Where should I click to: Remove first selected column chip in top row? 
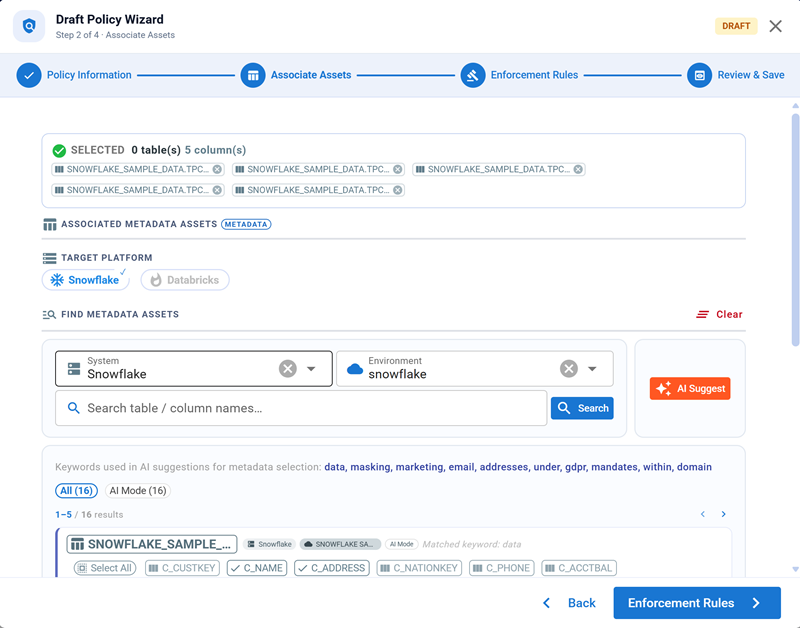pyautogui.click(x=217, y=169)
